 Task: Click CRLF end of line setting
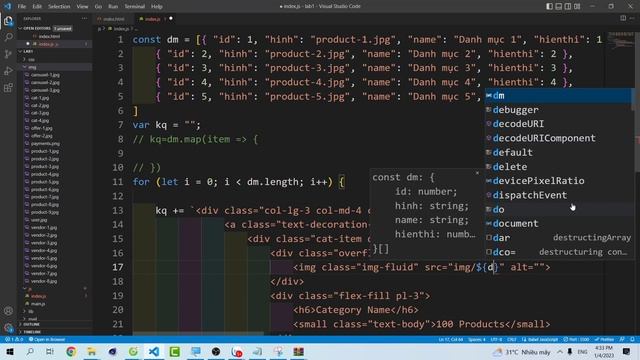point(512,339)
